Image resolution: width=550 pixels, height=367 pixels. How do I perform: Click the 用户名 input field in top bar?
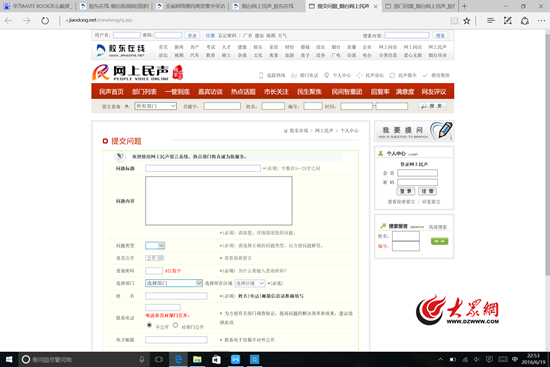[x=127, y=35]
